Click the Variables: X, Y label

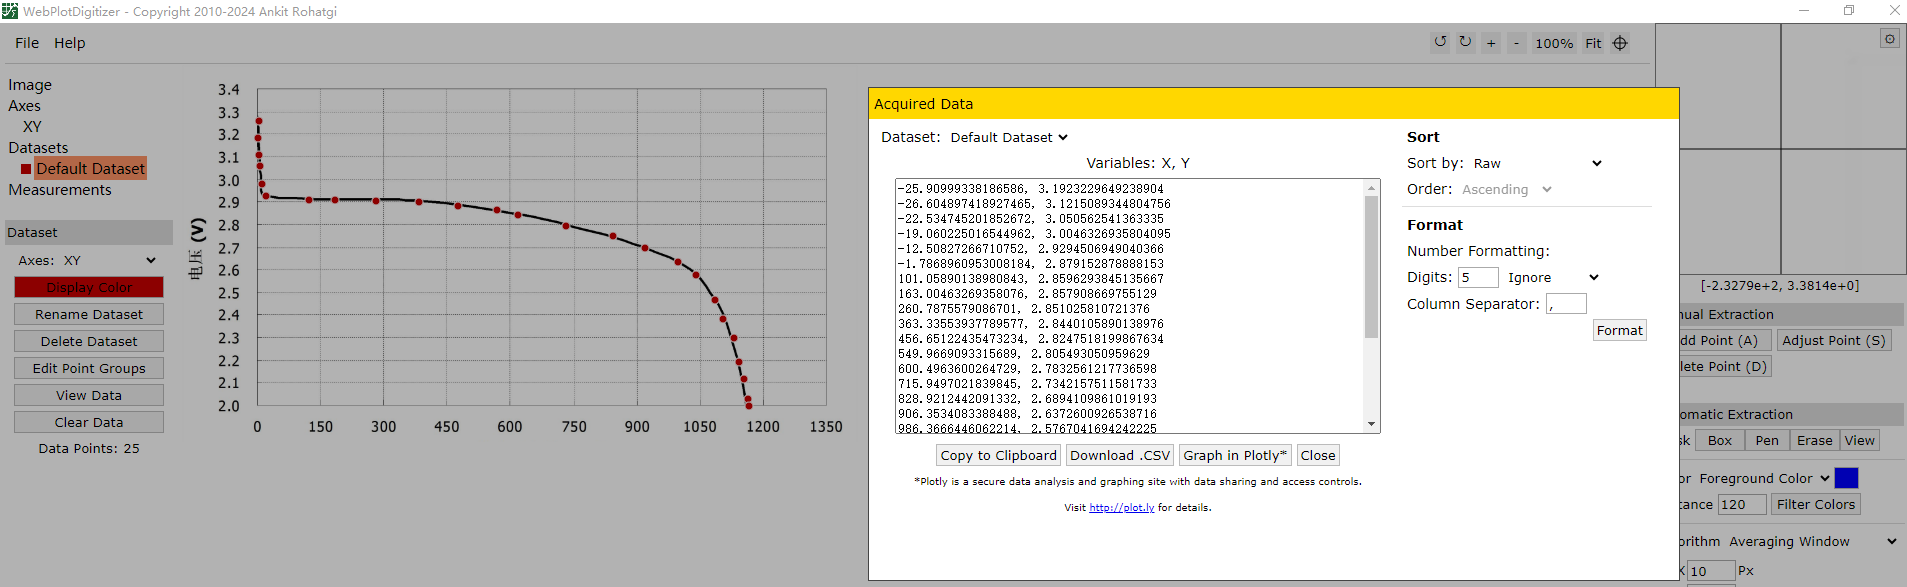point(1137,163)
